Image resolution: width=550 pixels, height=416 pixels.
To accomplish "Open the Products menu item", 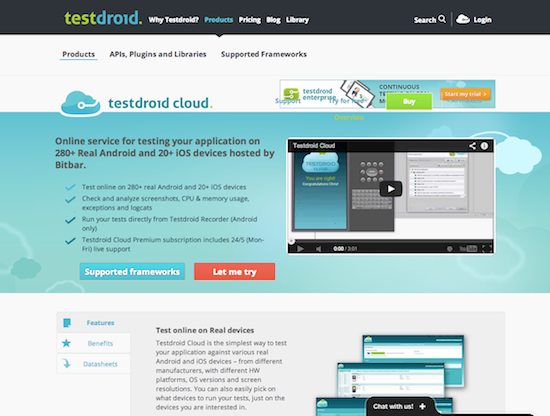I will click(x=219, y=20).
